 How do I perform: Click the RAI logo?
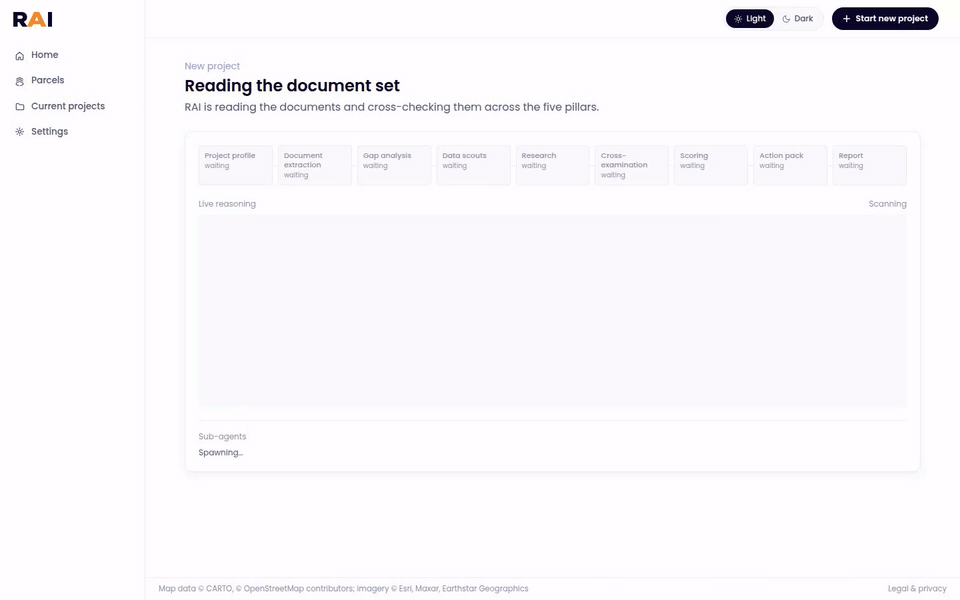[x=32, y=20]
